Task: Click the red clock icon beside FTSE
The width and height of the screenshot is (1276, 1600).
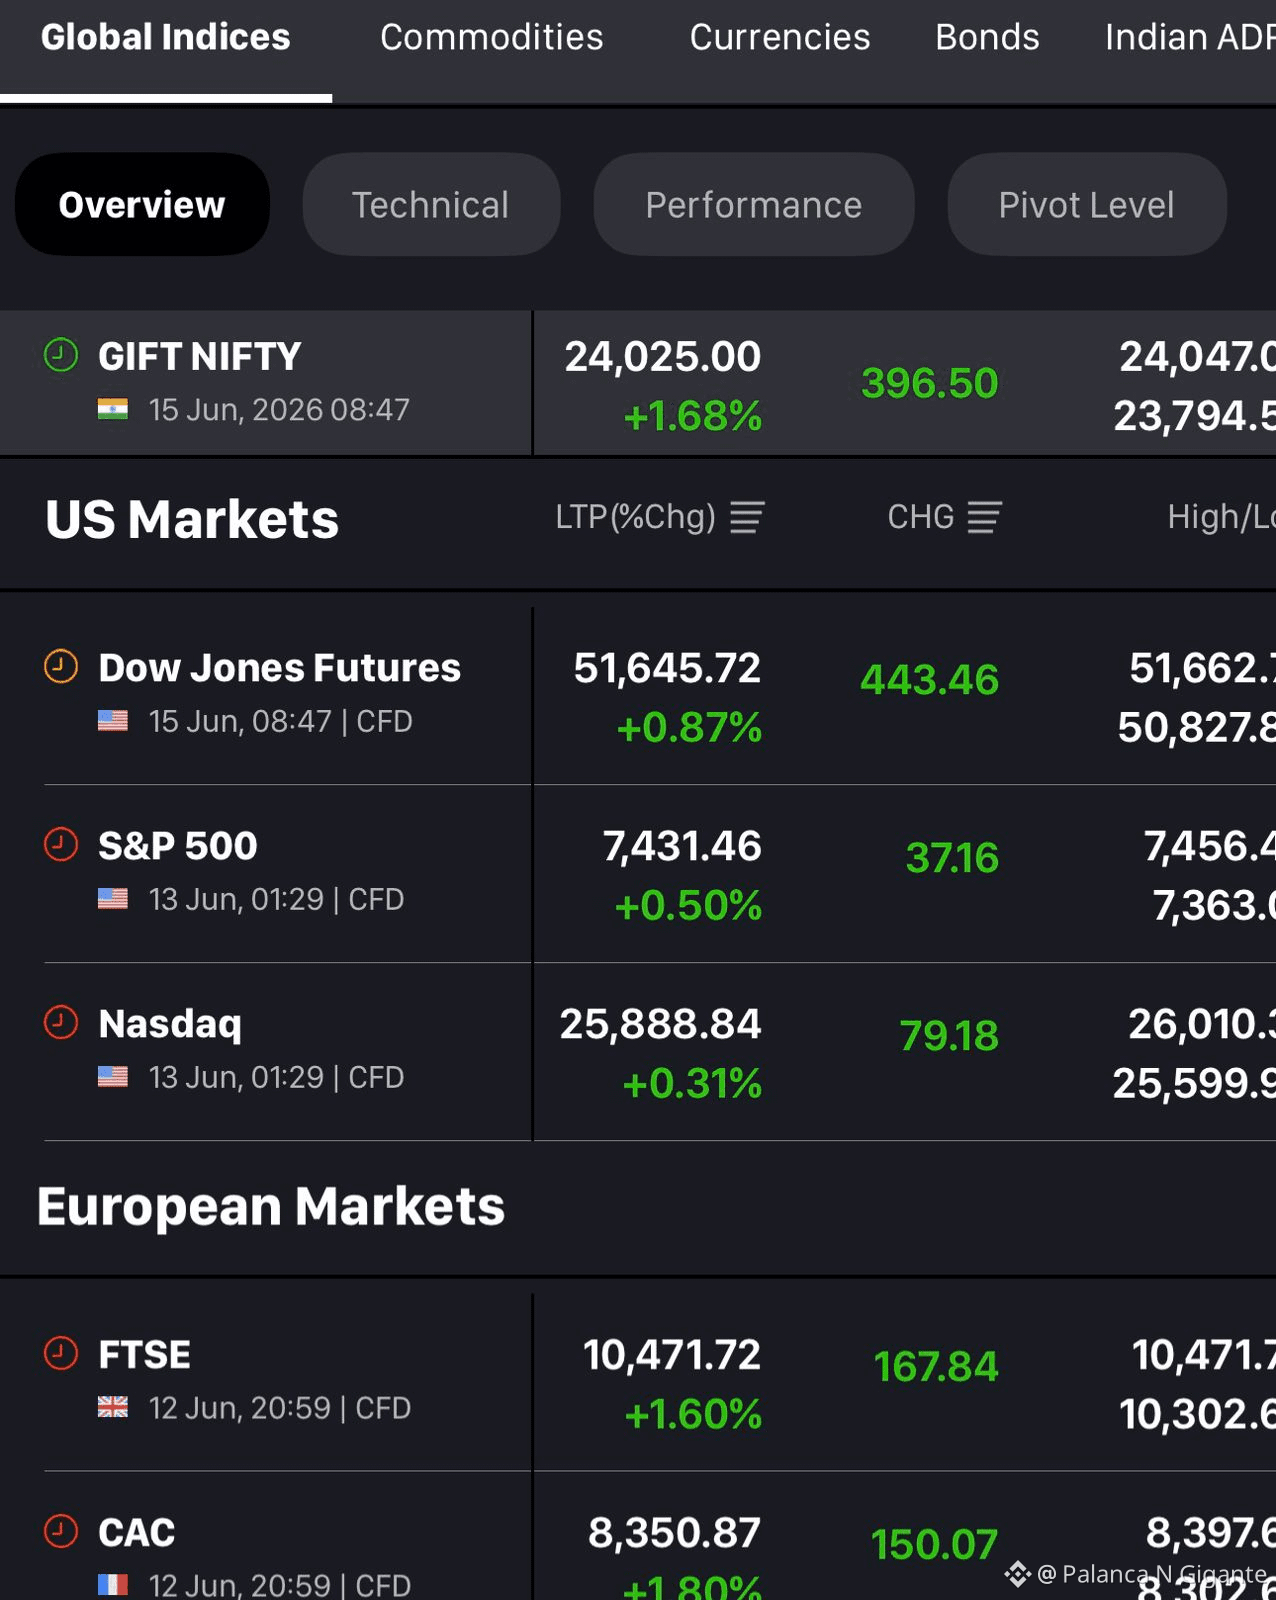Action: pos(61,1353)
